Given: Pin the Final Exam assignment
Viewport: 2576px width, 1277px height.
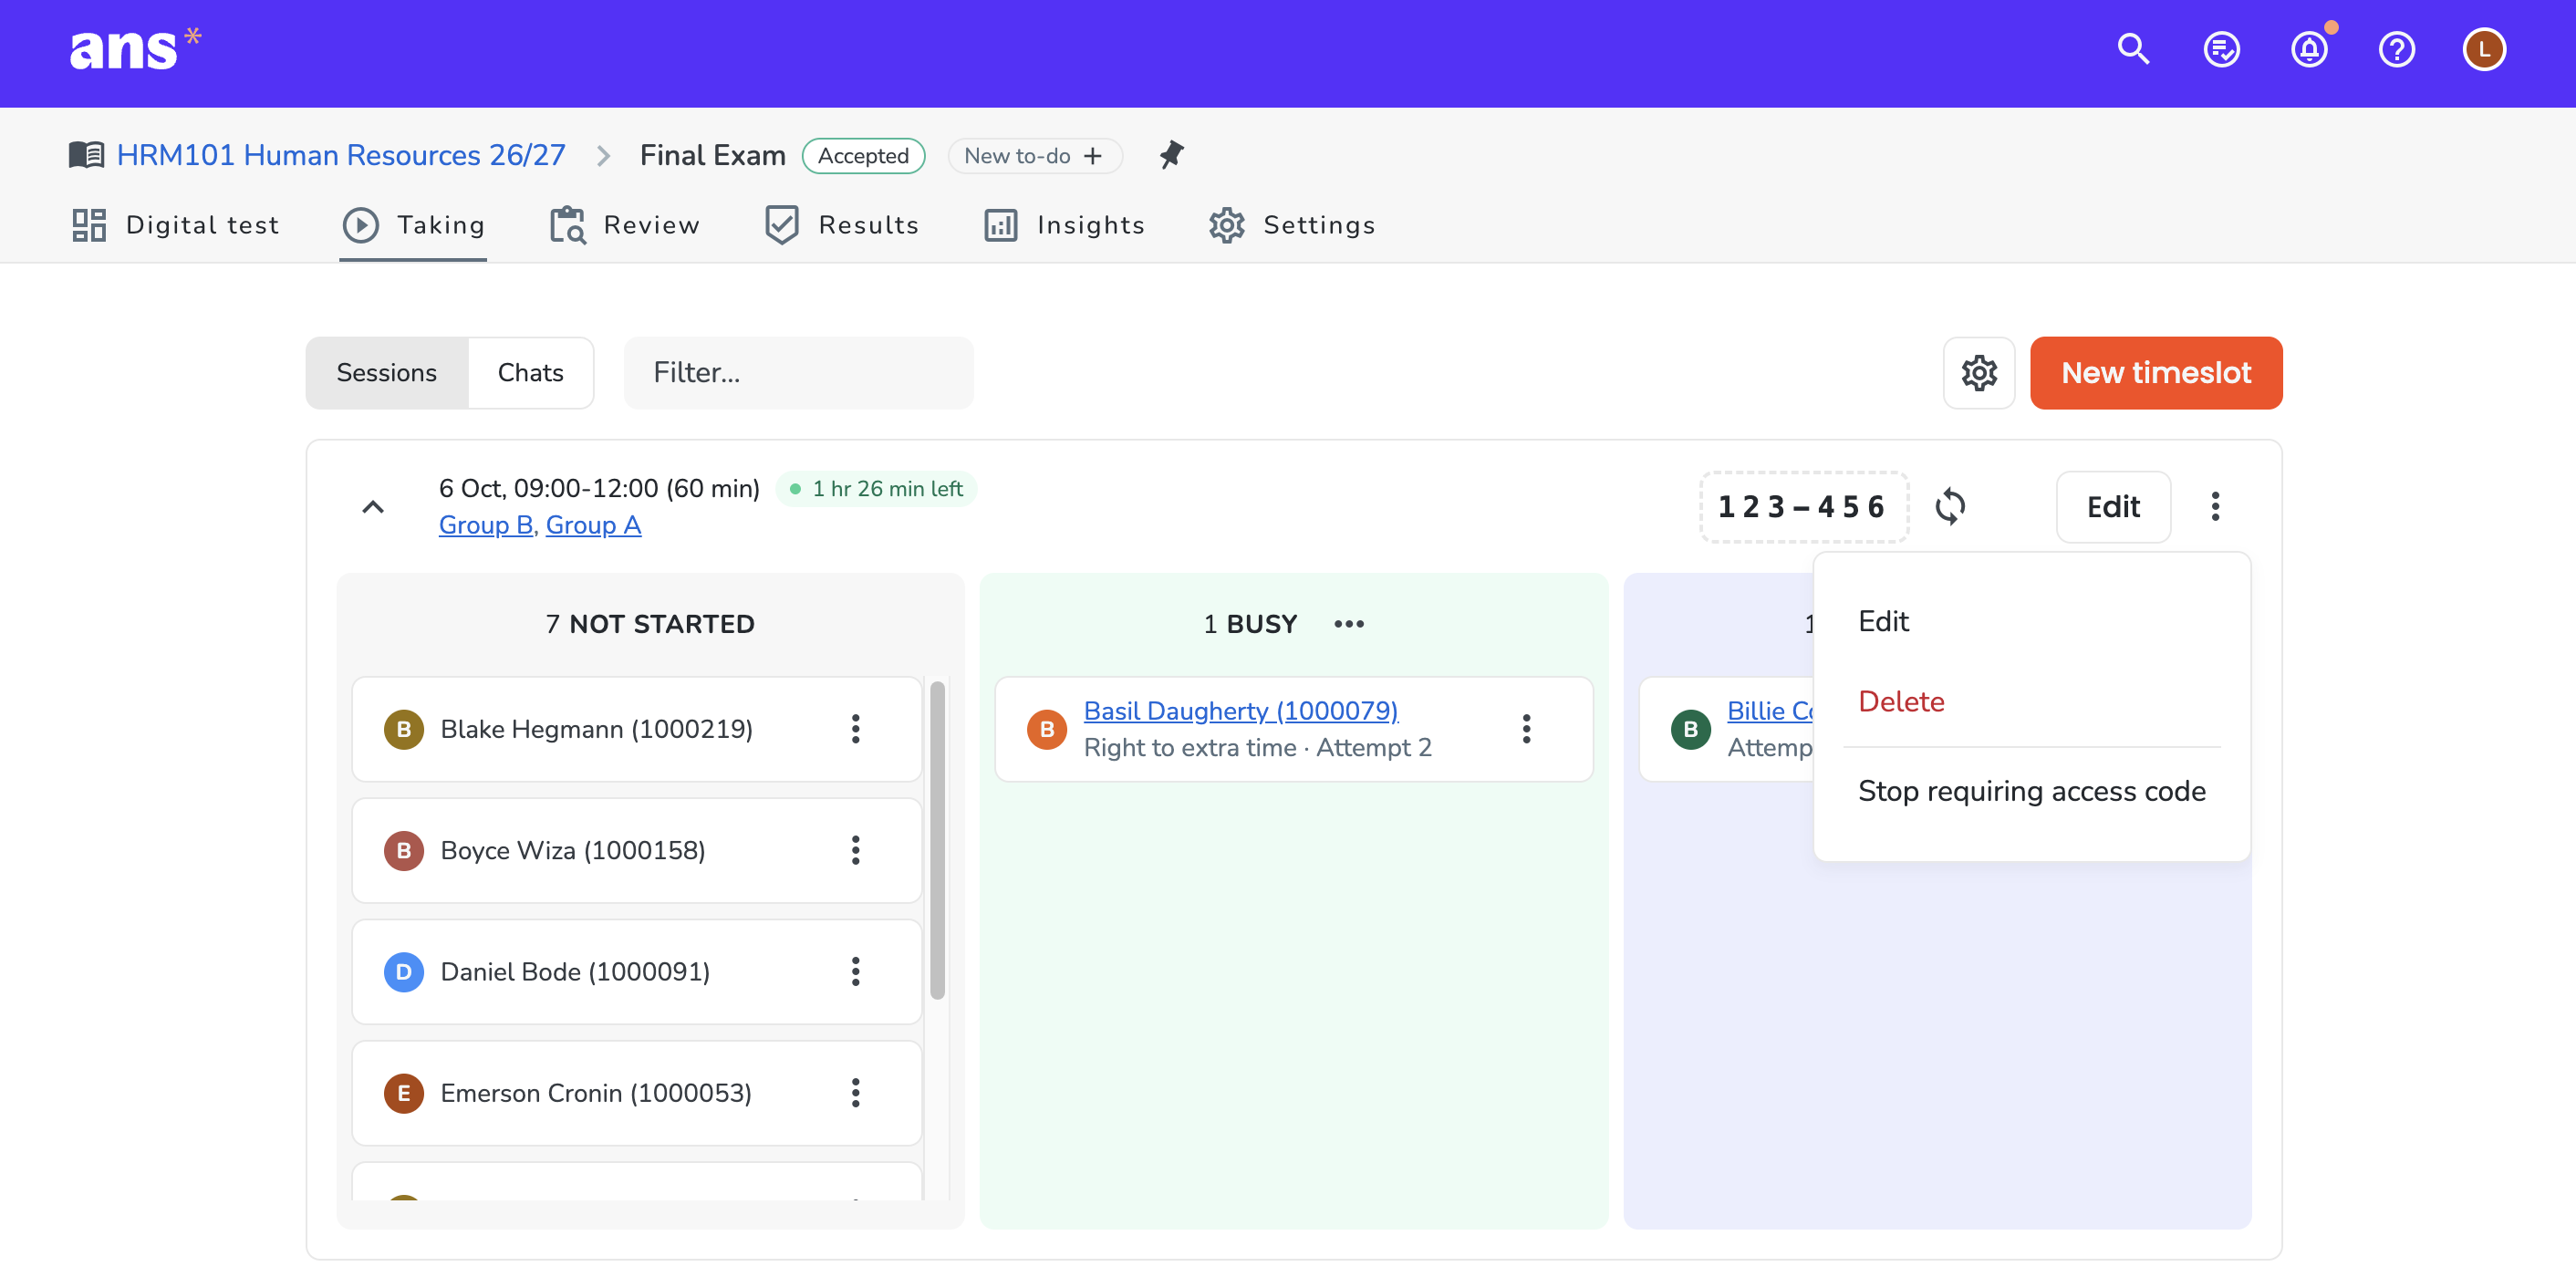Looking at the screenshot, I should point(1171,155).
